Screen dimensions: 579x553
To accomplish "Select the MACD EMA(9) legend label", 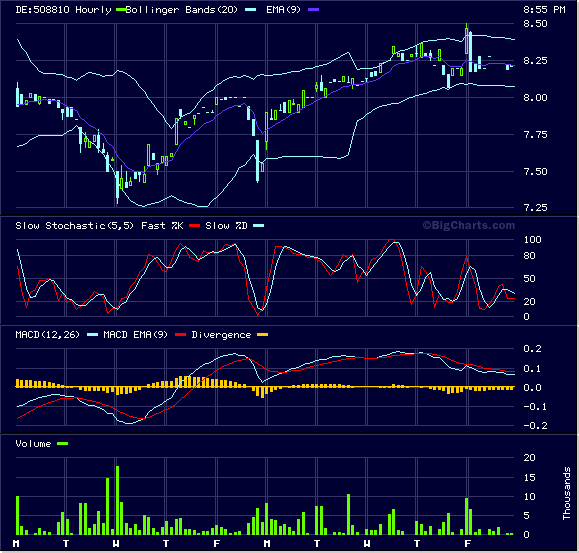I will 136,335.
